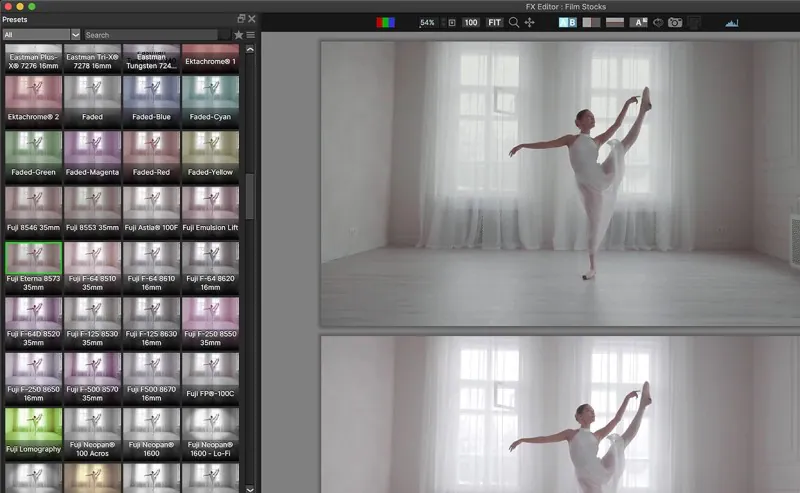The image size is (800, 493).
Task: Select Fuji F-64 8610 16mm preset
Action: click(151, 267)
